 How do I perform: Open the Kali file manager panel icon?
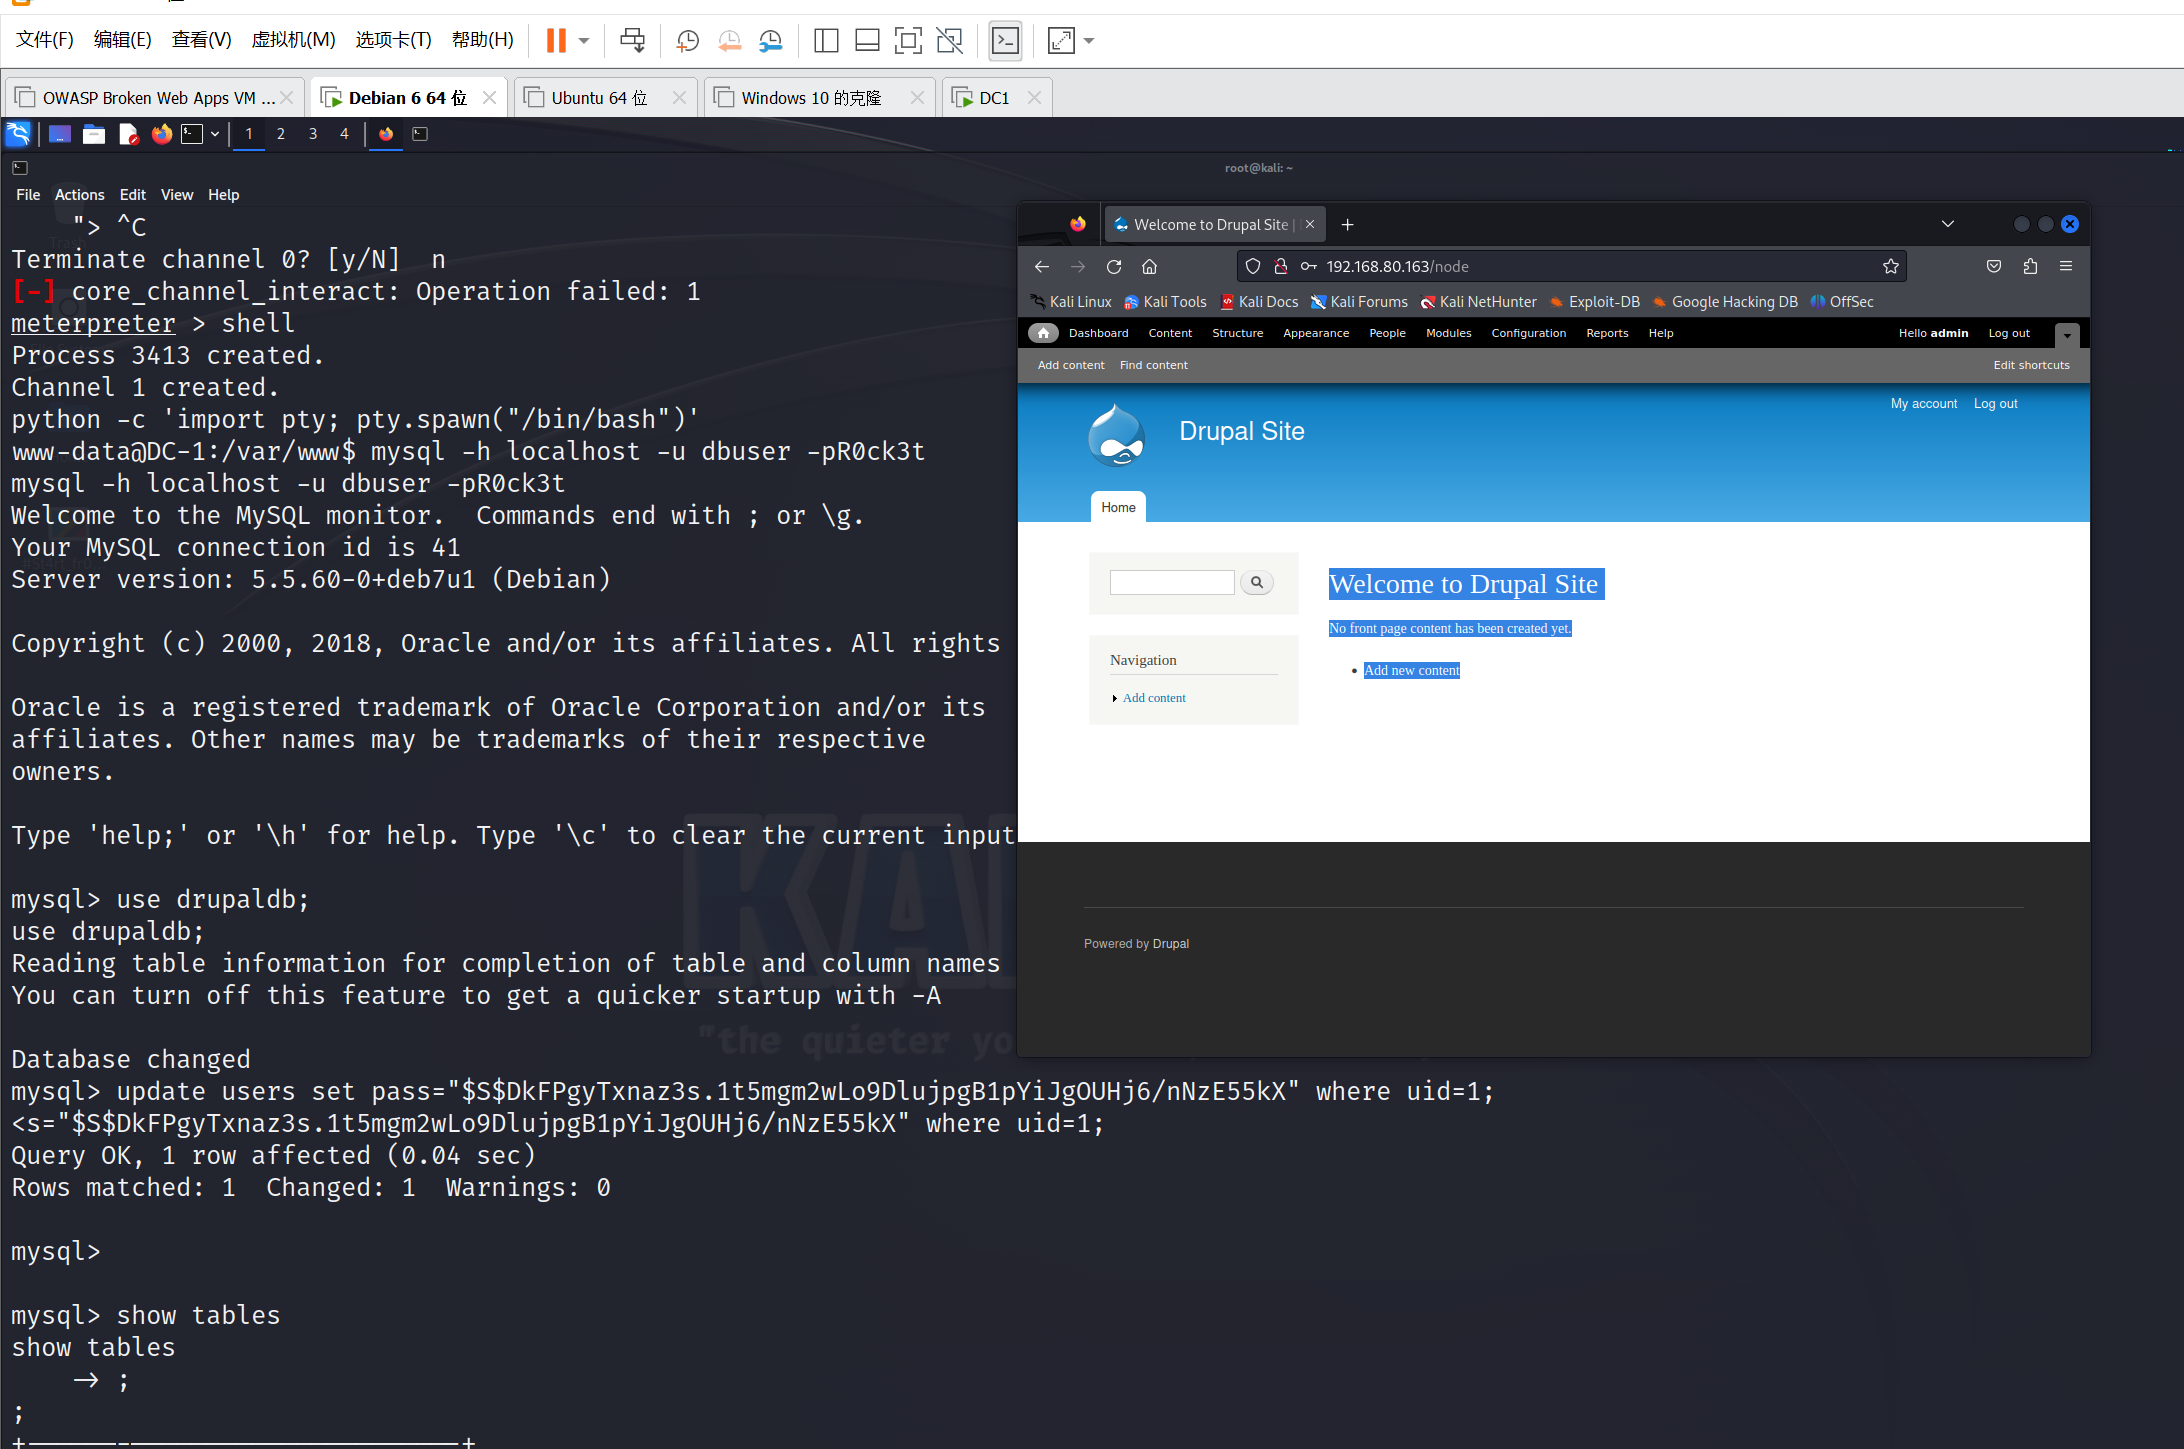coord(94,133)
